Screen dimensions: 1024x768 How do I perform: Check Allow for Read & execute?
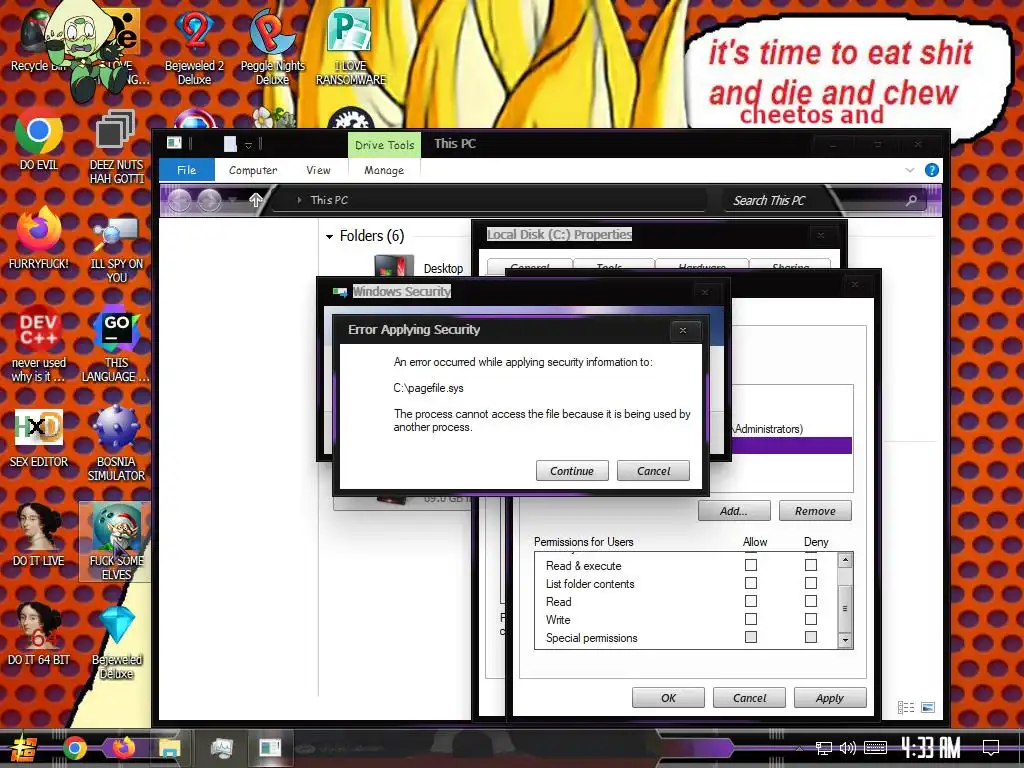751,565
